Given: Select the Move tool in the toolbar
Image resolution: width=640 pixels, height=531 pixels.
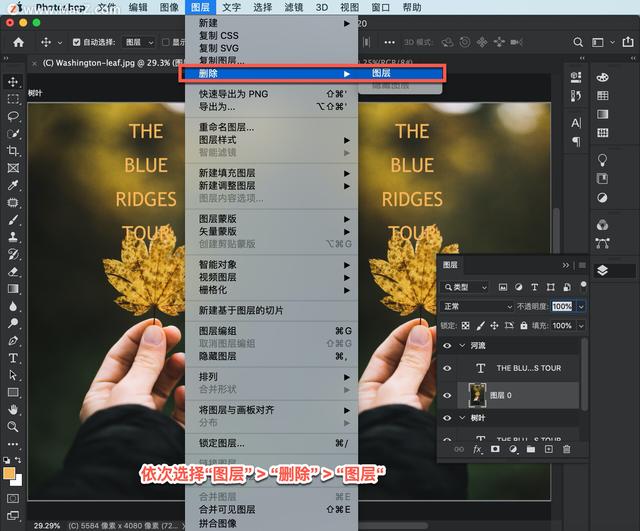Looking at the screenshot, I should (13, 81).
